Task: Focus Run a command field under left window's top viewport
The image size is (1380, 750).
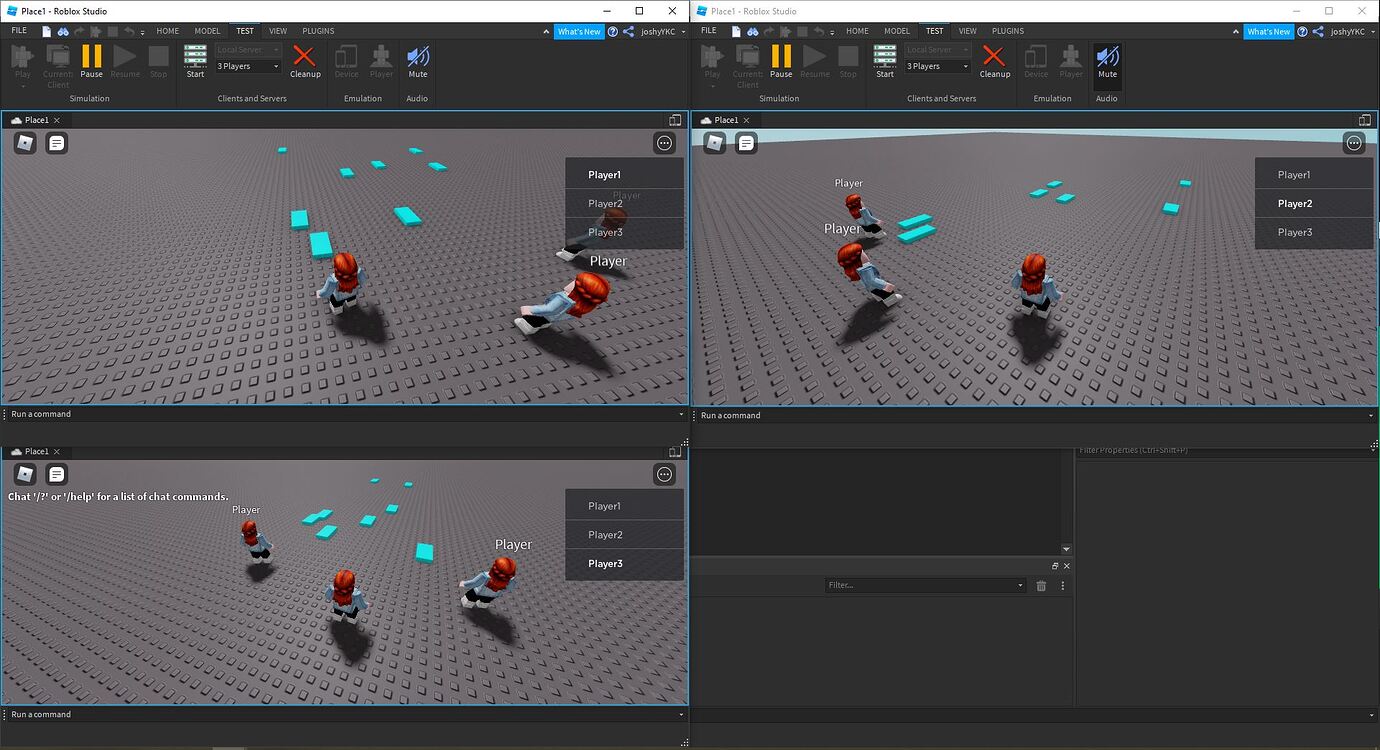Action: 345,414
